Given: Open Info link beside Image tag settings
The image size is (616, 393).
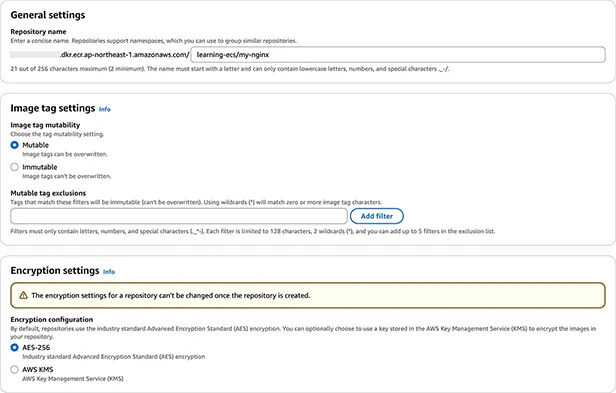Looking at the screenshot, I should click(104, 109).
